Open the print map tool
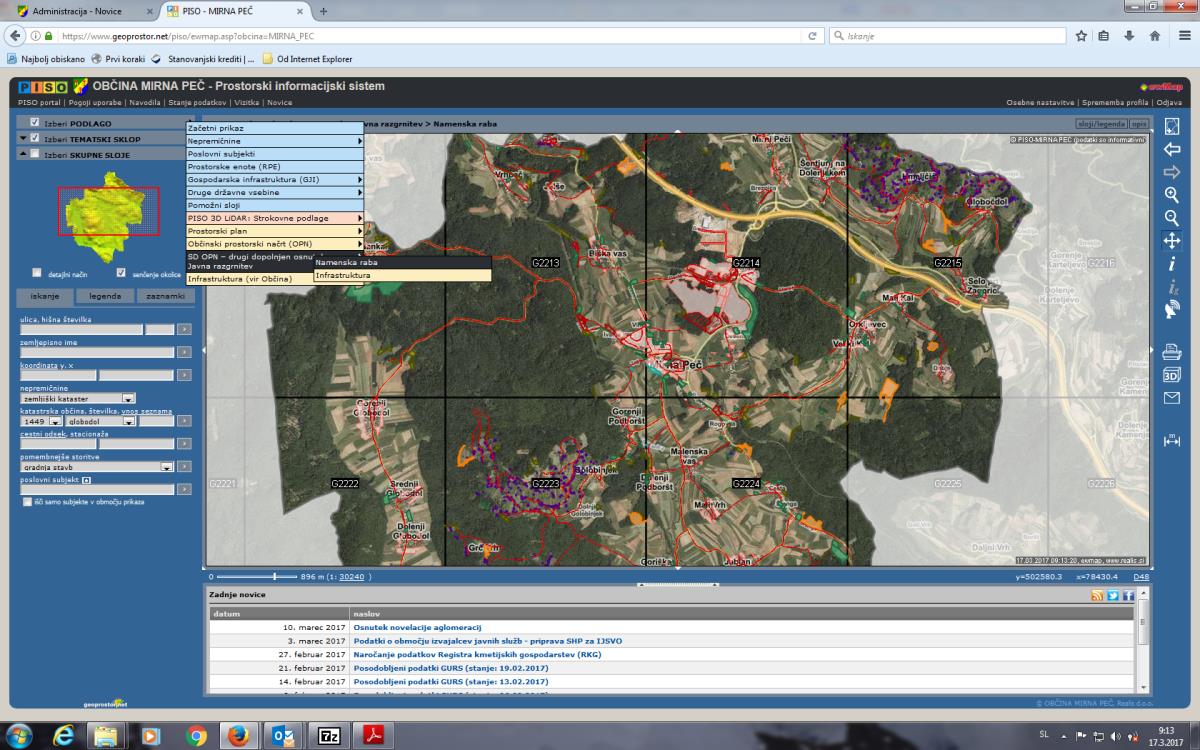 tap(1172, 352)
